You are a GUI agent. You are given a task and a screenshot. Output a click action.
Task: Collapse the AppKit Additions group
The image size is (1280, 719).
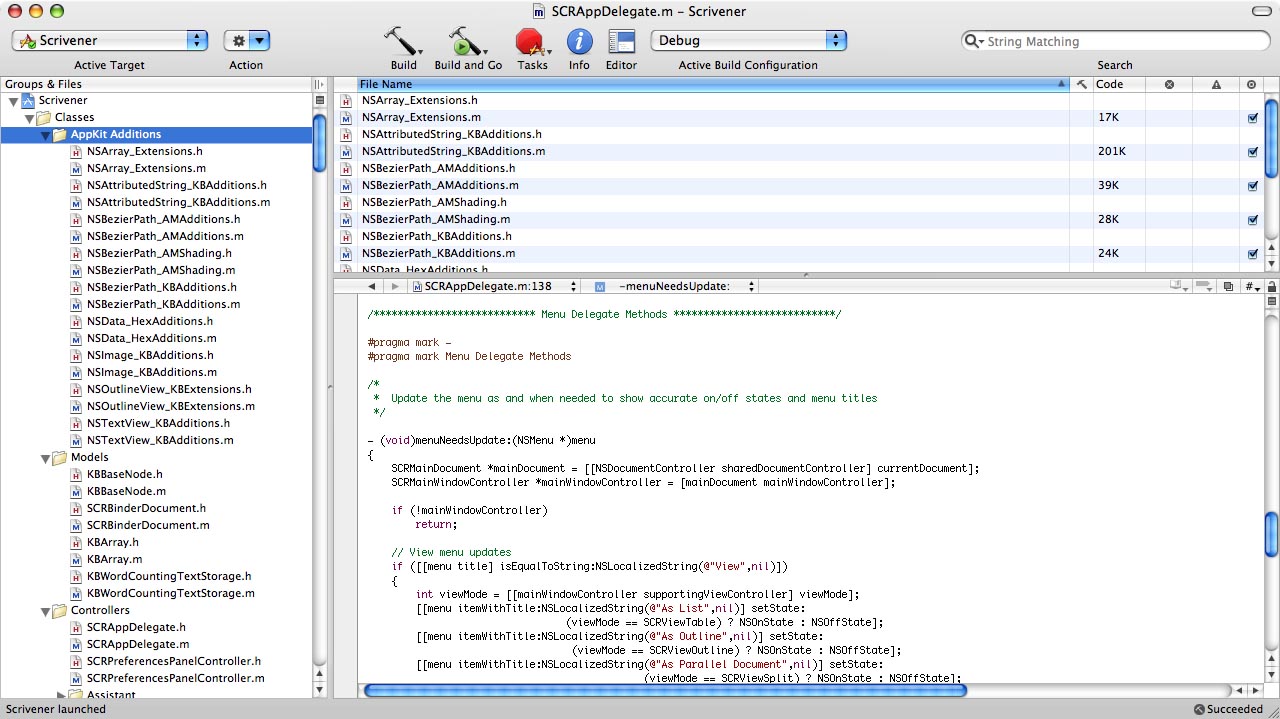[45, 135]
